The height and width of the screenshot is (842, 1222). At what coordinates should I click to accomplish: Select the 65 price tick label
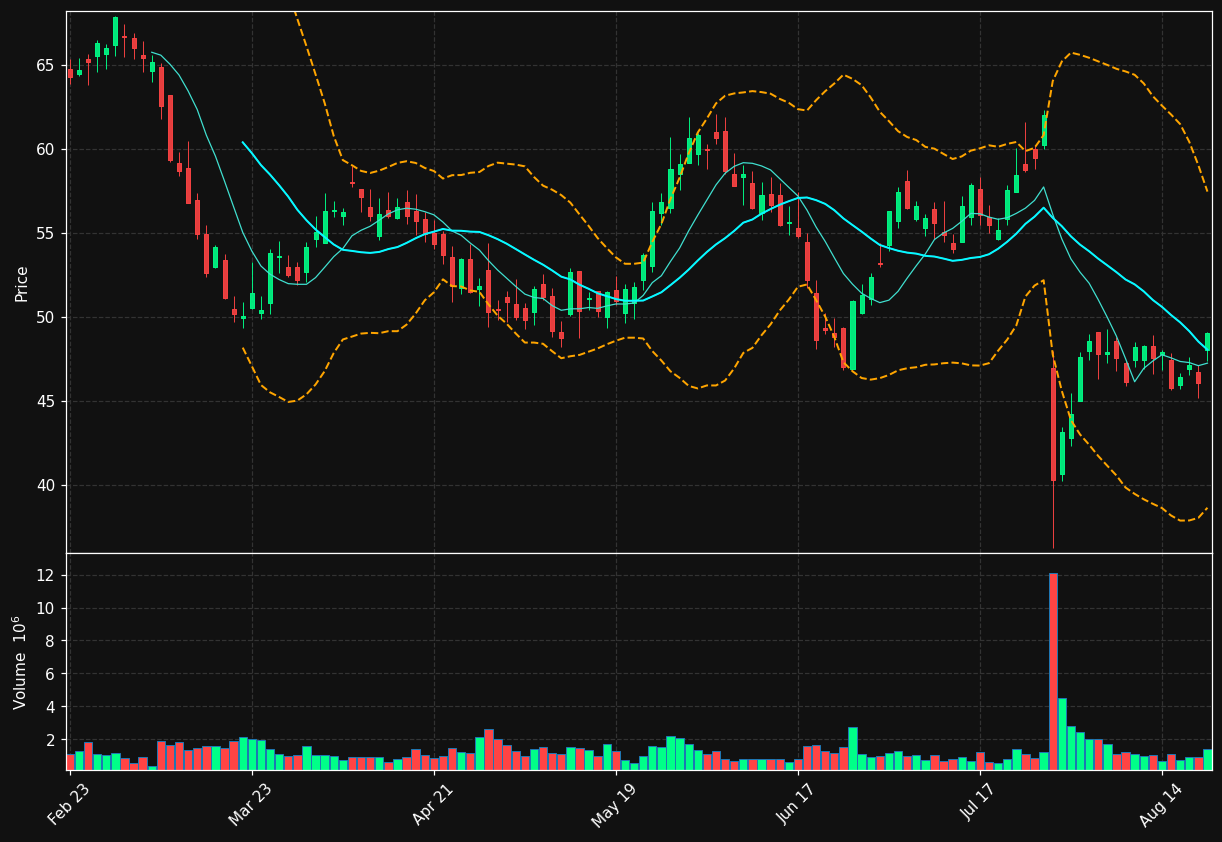click(x=45, y=66)
